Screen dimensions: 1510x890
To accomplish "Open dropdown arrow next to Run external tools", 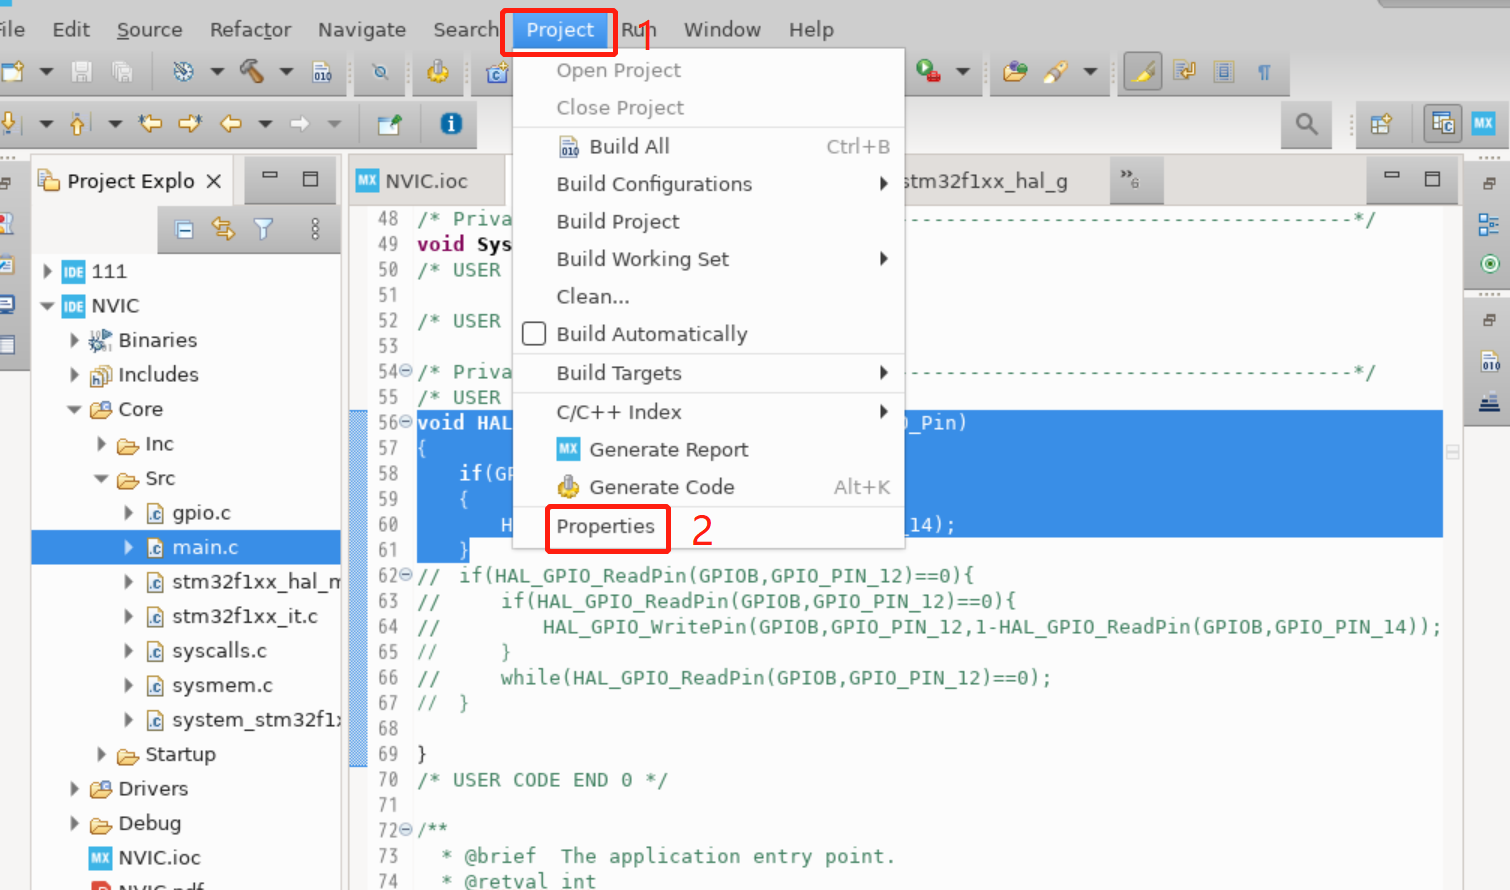I will [963, 72].
